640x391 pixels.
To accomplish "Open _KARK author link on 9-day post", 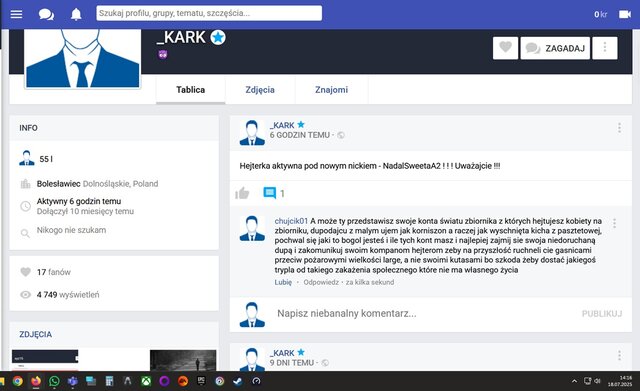I will [282, 353].
